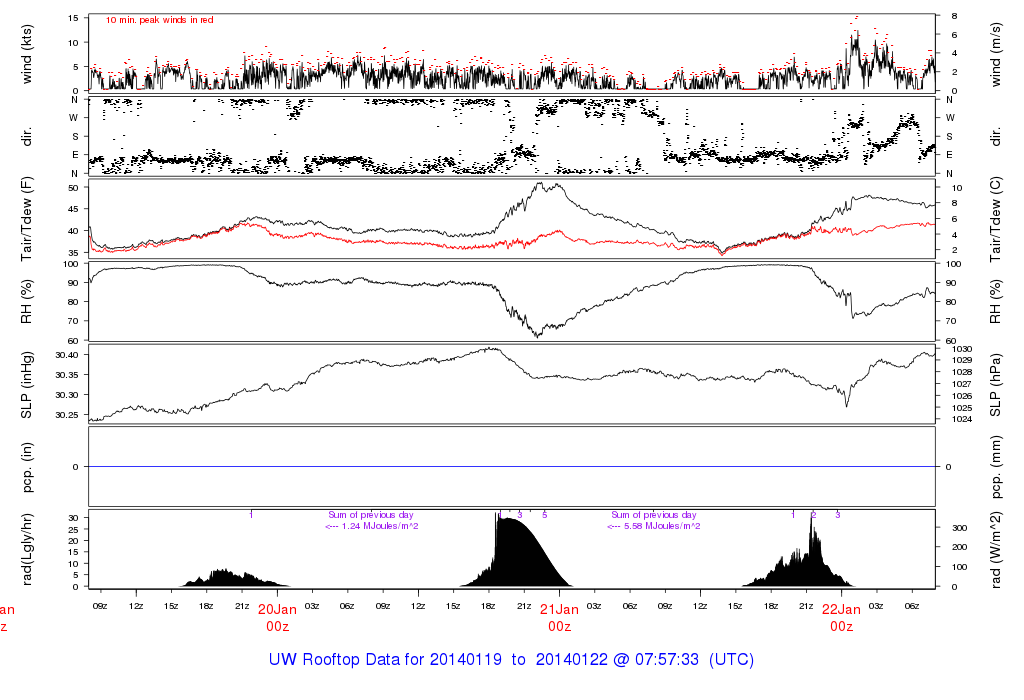Click the '10 min. peak winds in red' legend text
1024x700 pixels.
(x=159, y=20)
